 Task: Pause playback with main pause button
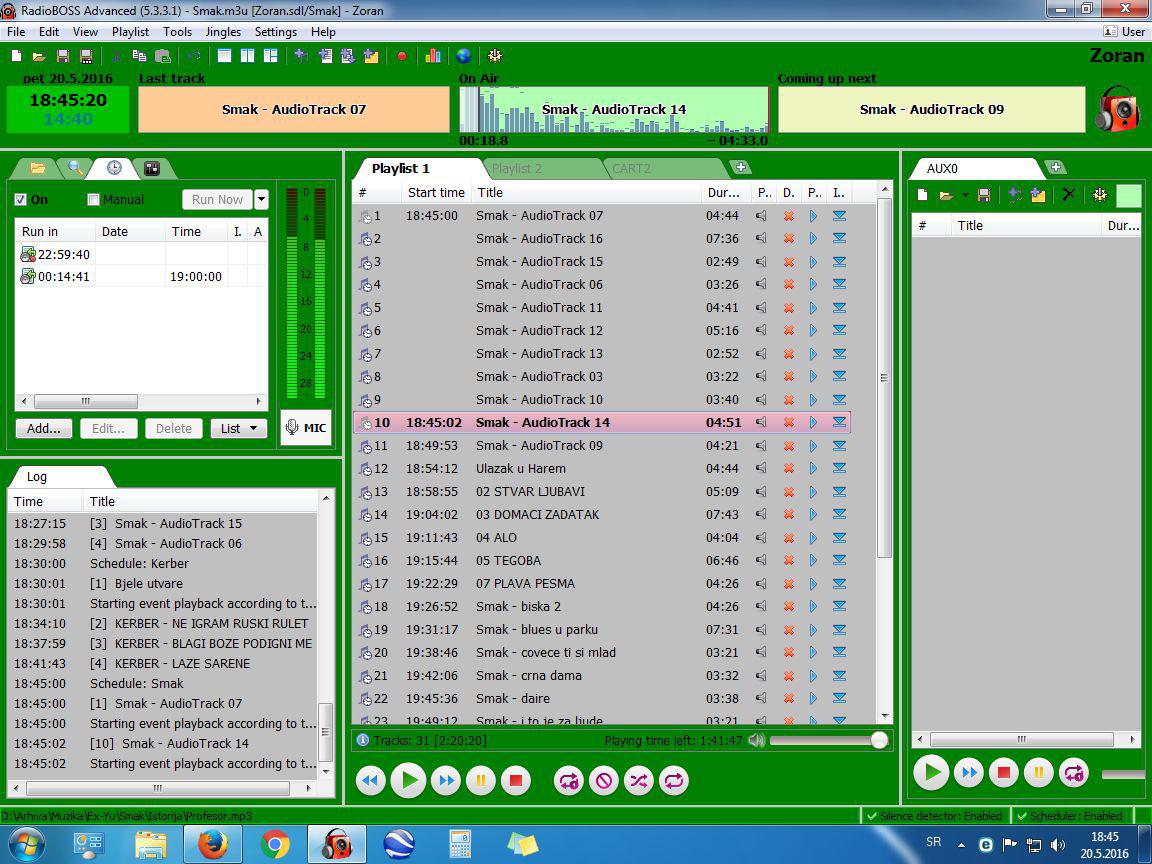point(480,780)
